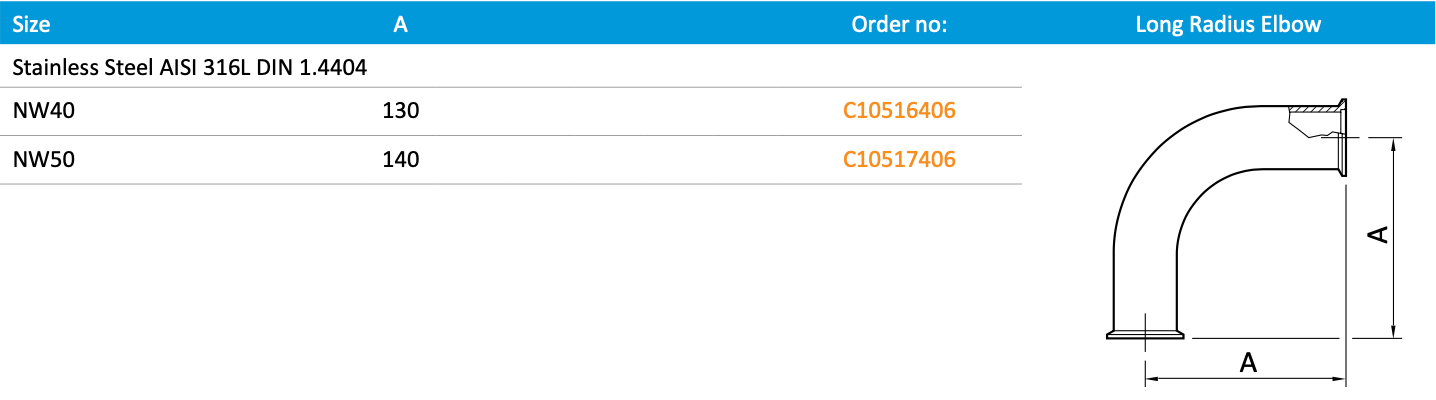Screen dimensions: 1436x400
Task: Click the Size column header
Action: tap(31, 25)
